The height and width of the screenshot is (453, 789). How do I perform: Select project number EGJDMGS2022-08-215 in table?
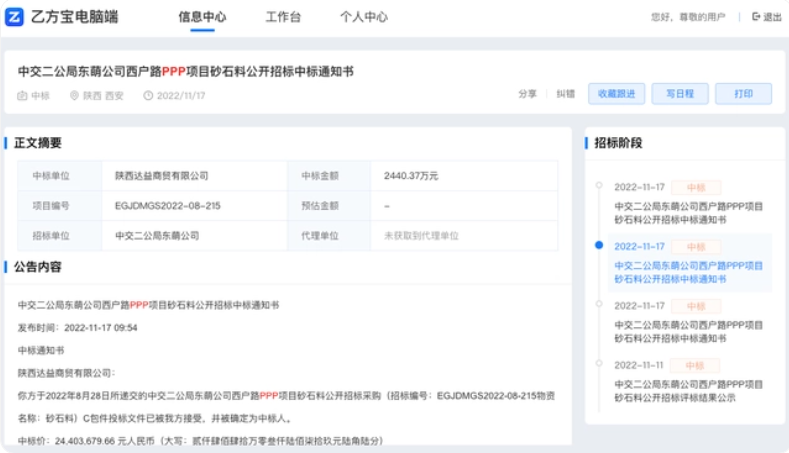coord(168,205)
